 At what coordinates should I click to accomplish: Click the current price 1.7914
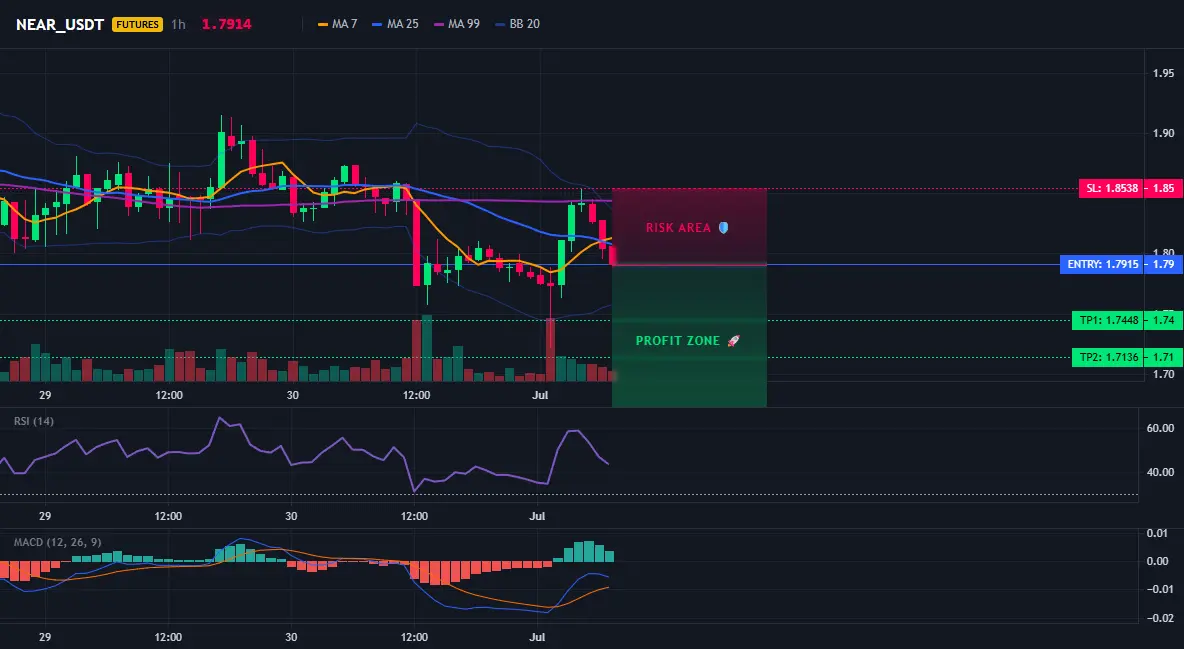227,24
